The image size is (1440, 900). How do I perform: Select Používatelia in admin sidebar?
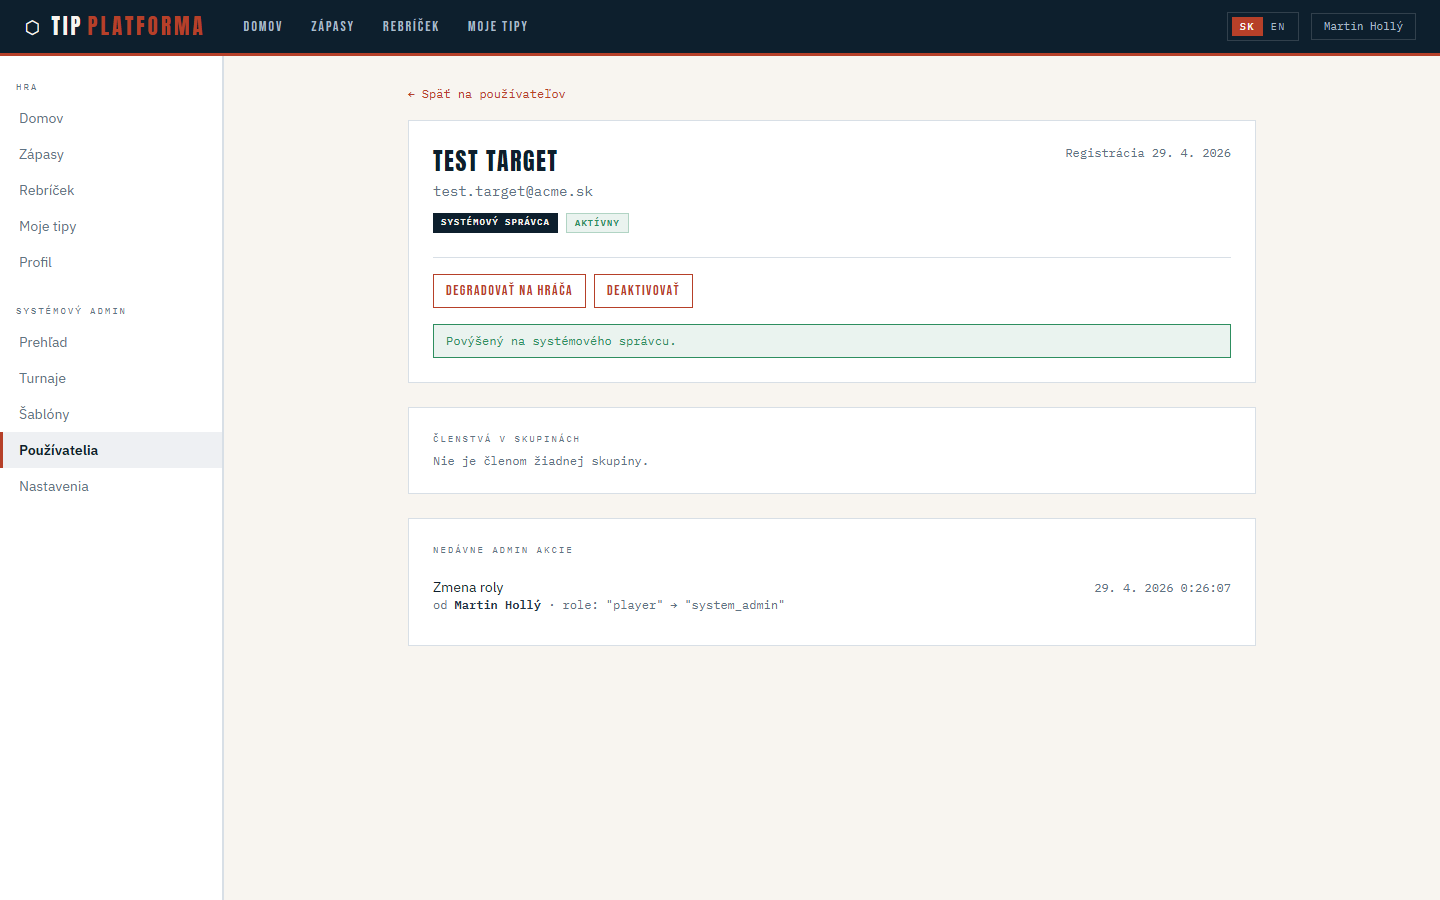pos(58,450)
